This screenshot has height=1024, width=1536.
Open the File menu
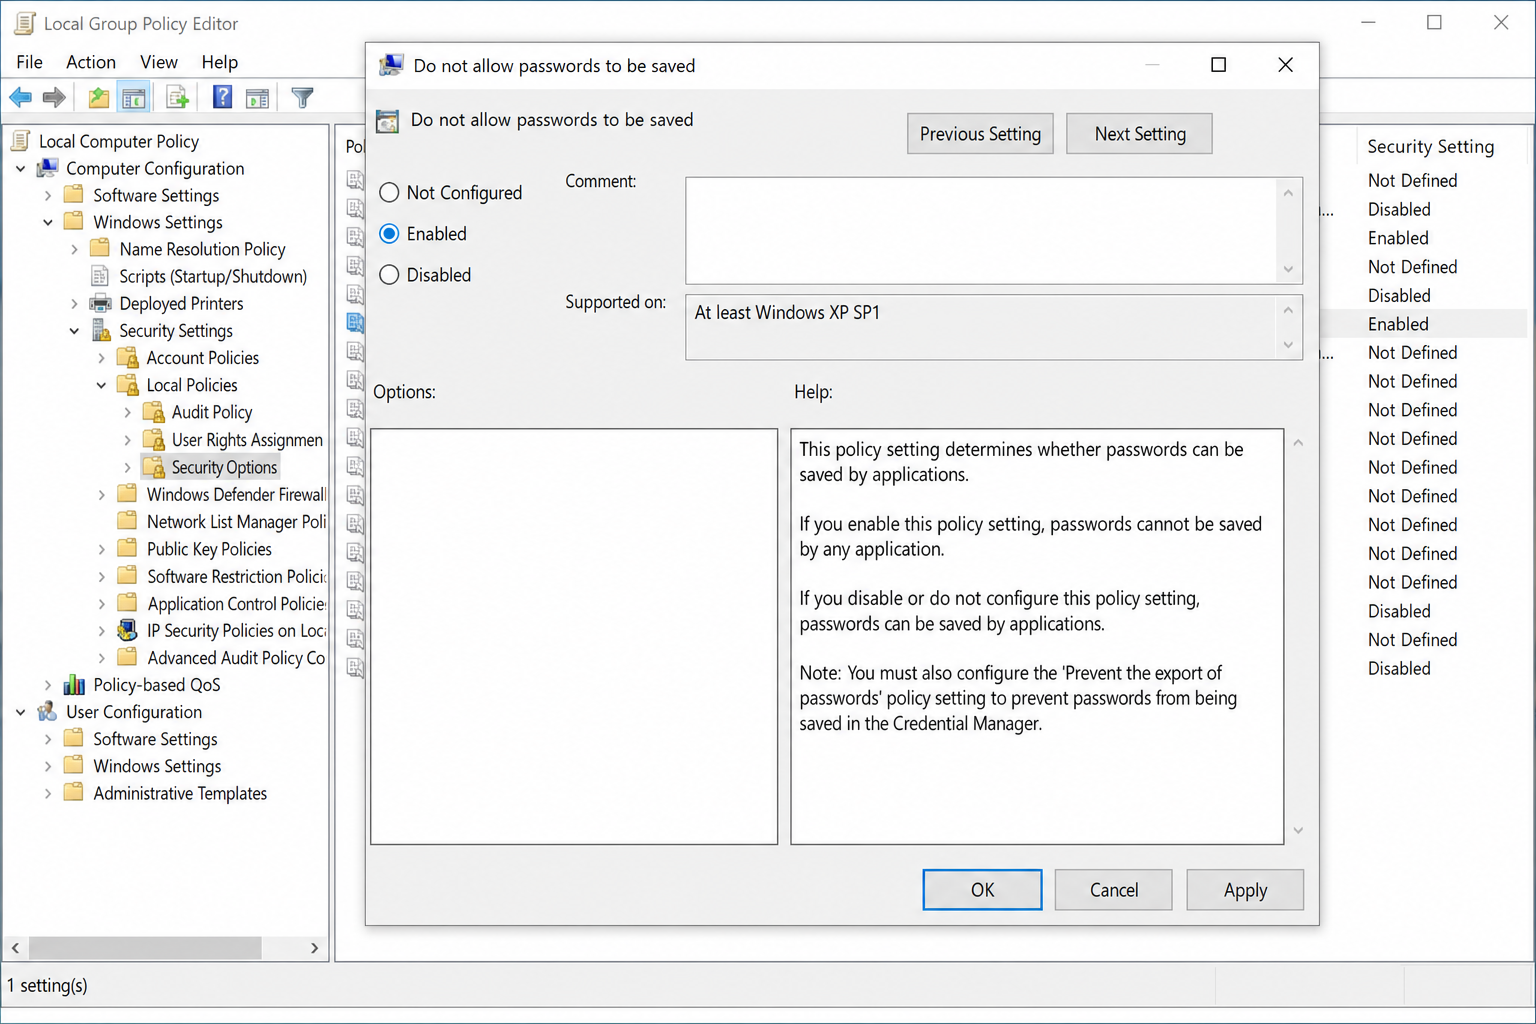[x=29, y=62]
